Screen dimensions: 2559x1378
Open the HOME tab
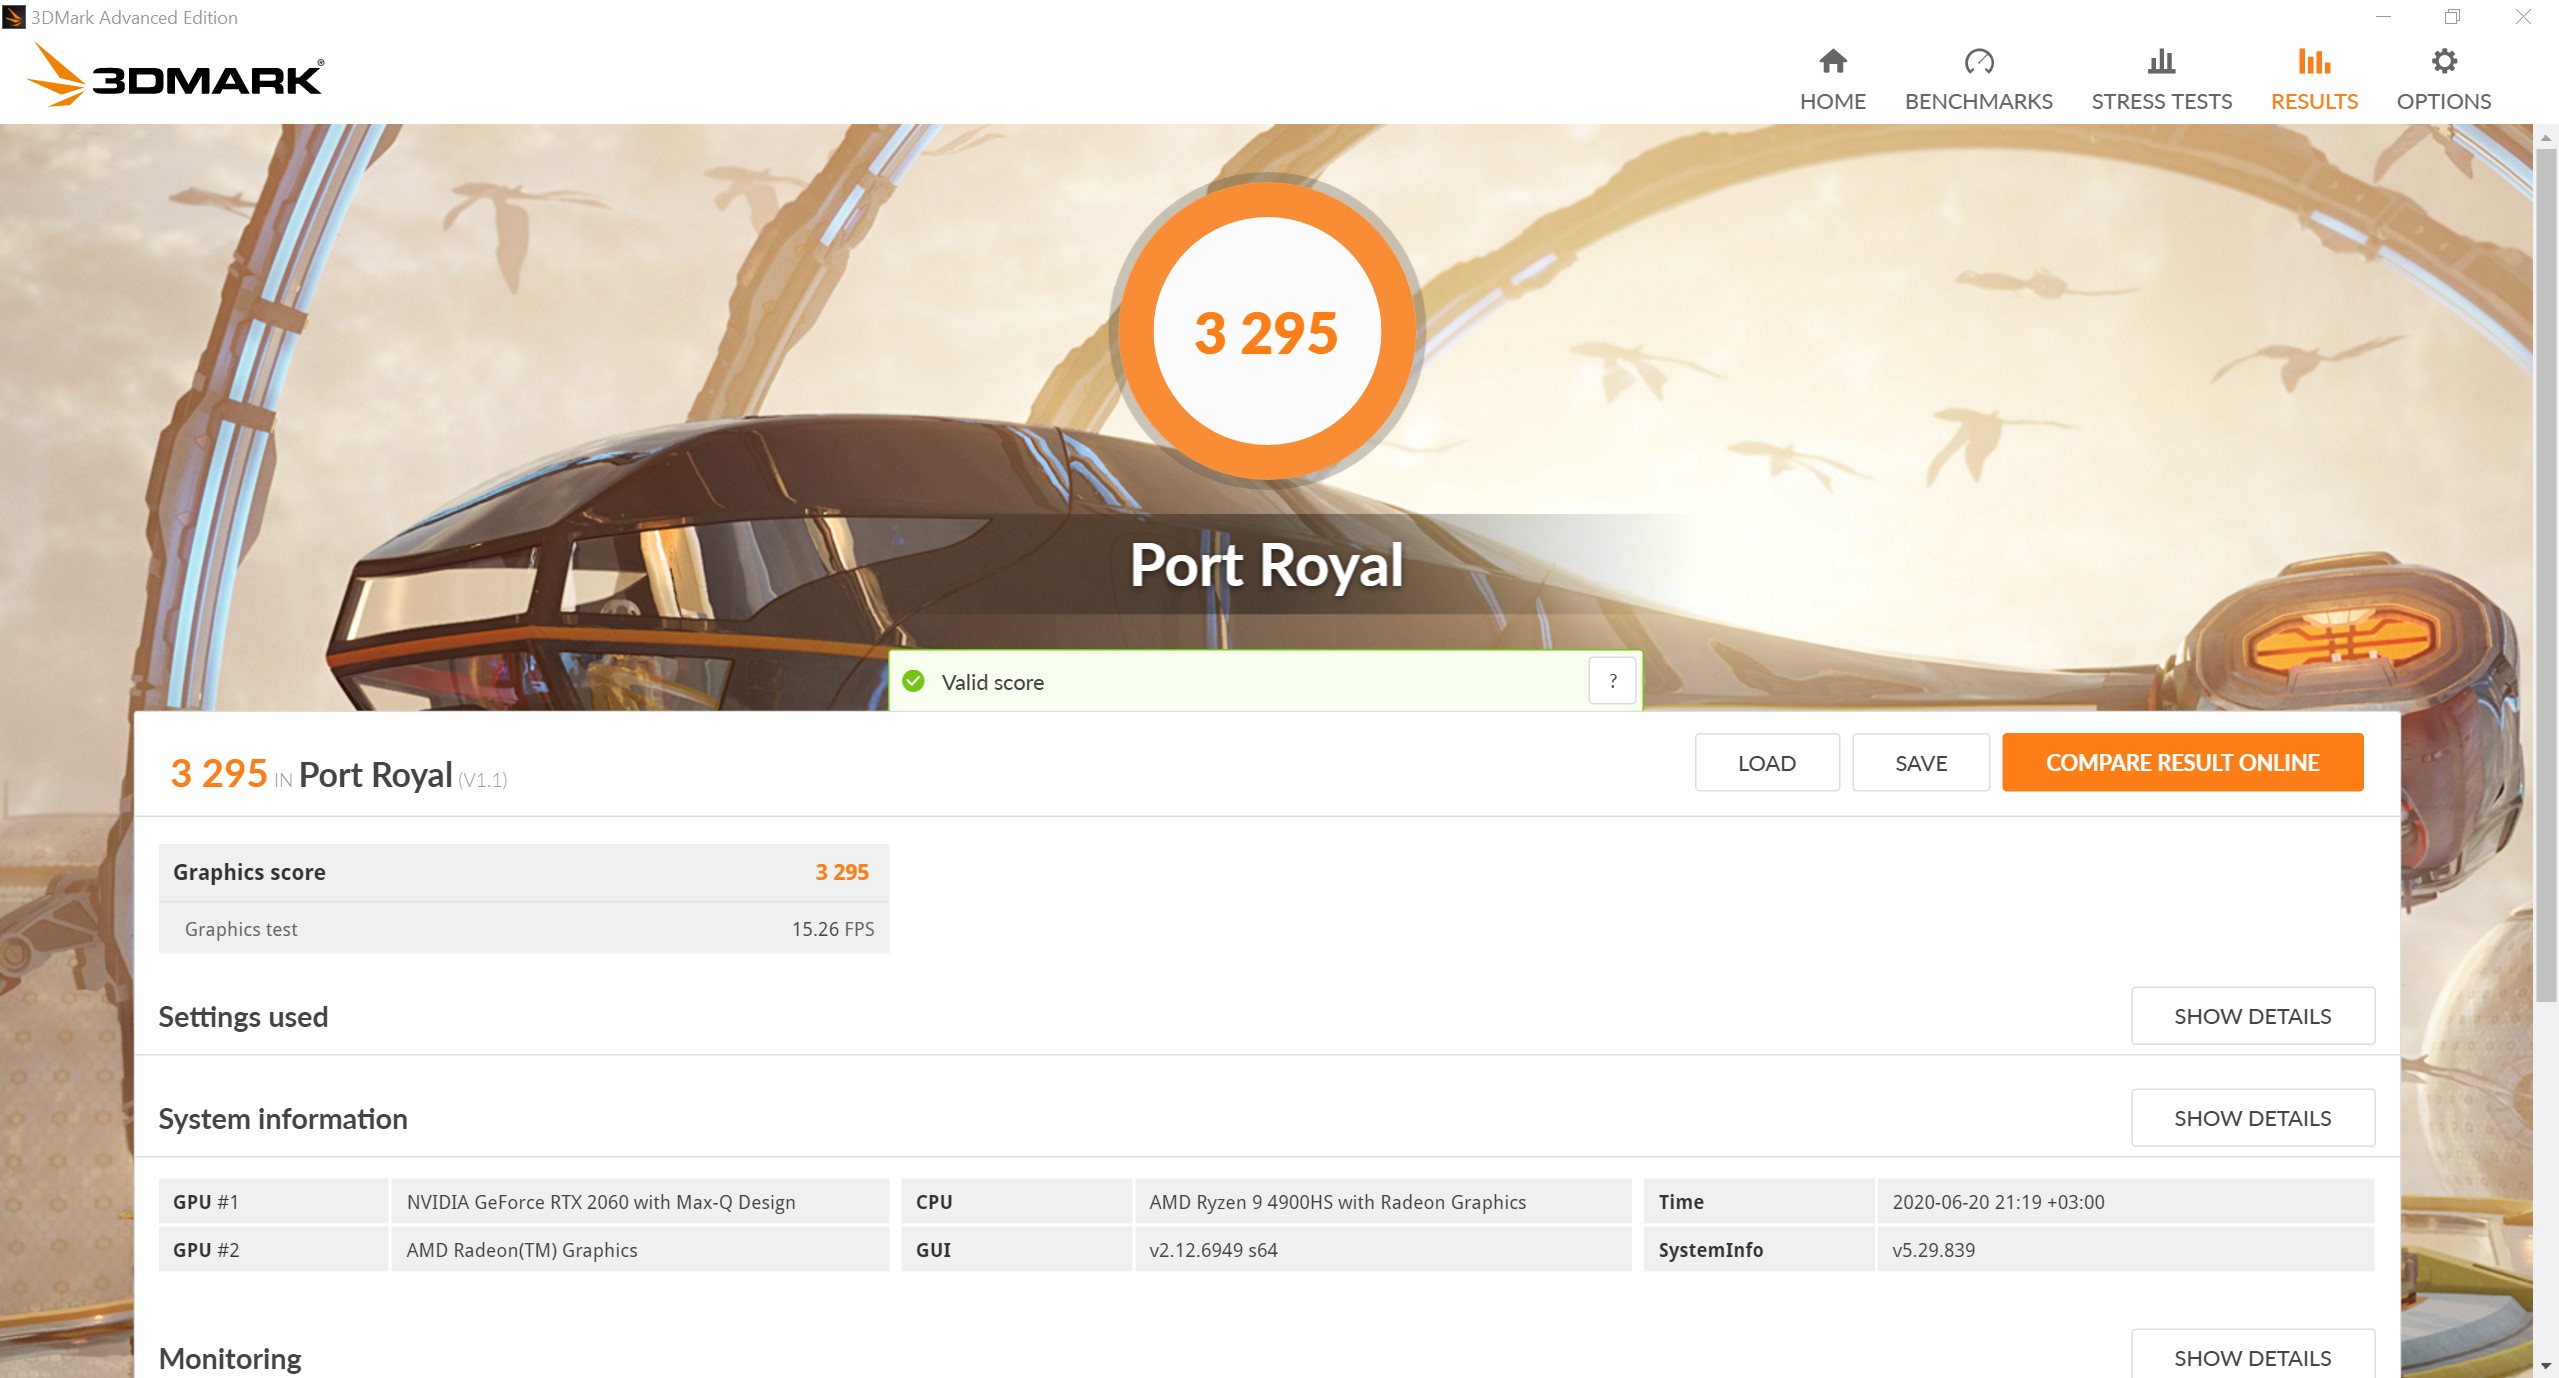point(1832,78)
